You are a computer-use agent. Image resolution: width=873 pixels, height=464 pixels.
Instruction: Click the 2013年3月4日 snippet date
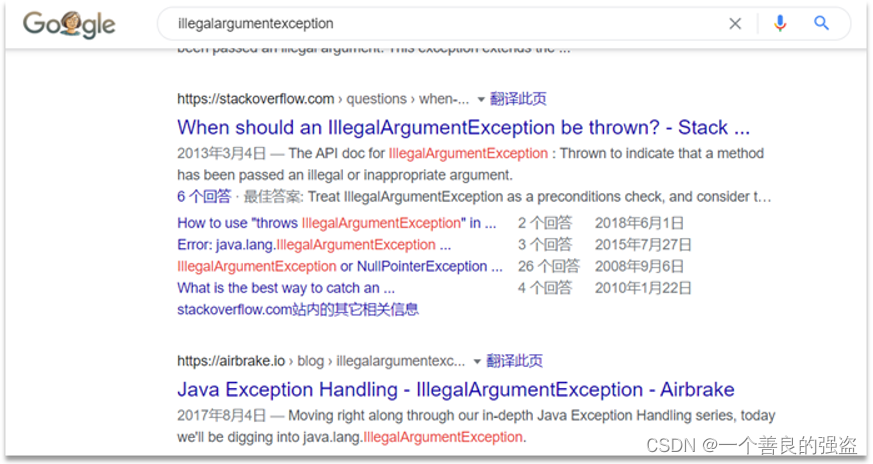[222, 153]
